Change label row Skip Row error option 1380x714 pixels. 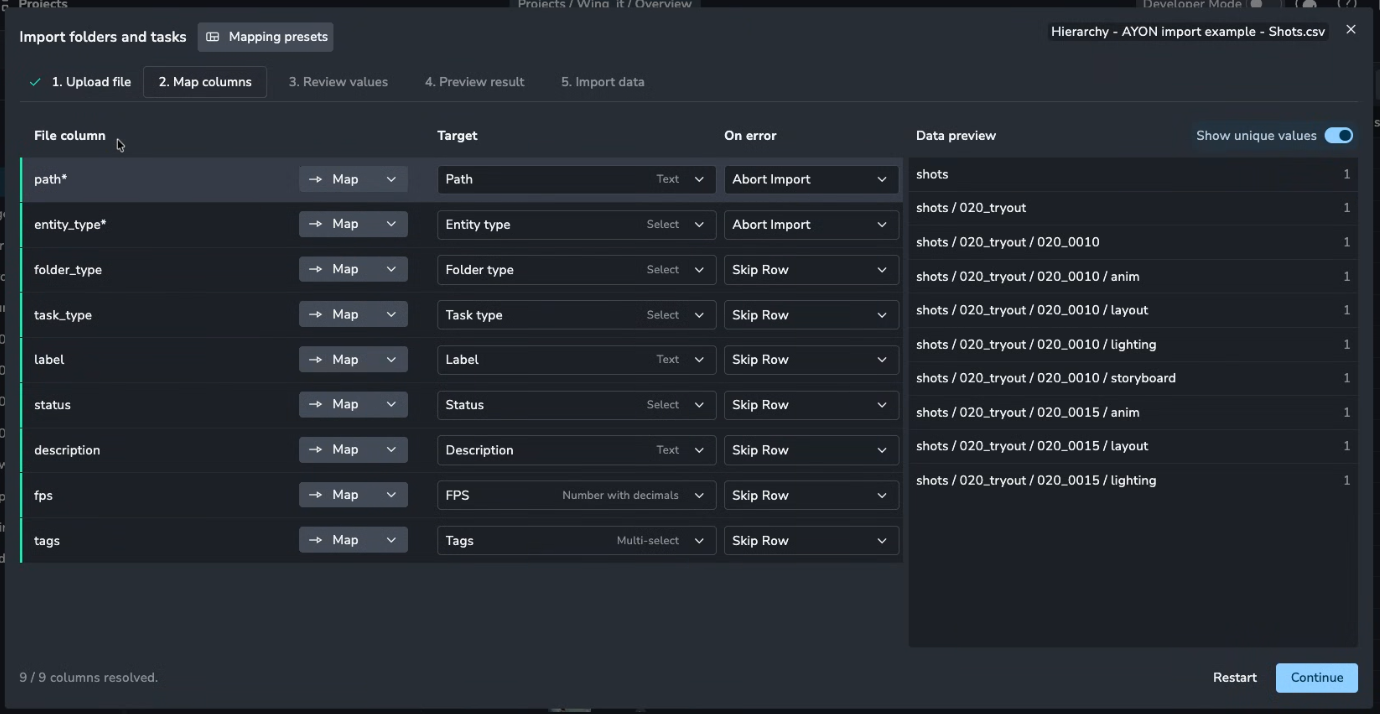811,359
